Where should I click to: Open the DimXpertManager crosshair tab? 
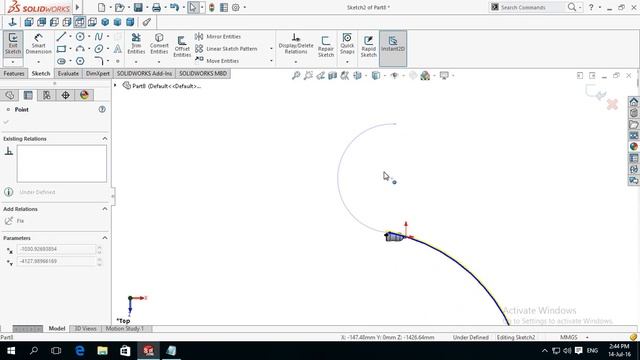coord(65,96)
